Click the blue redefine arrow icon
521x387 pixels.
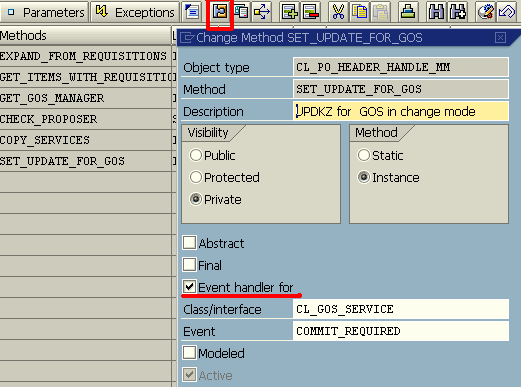pos(507,12)
